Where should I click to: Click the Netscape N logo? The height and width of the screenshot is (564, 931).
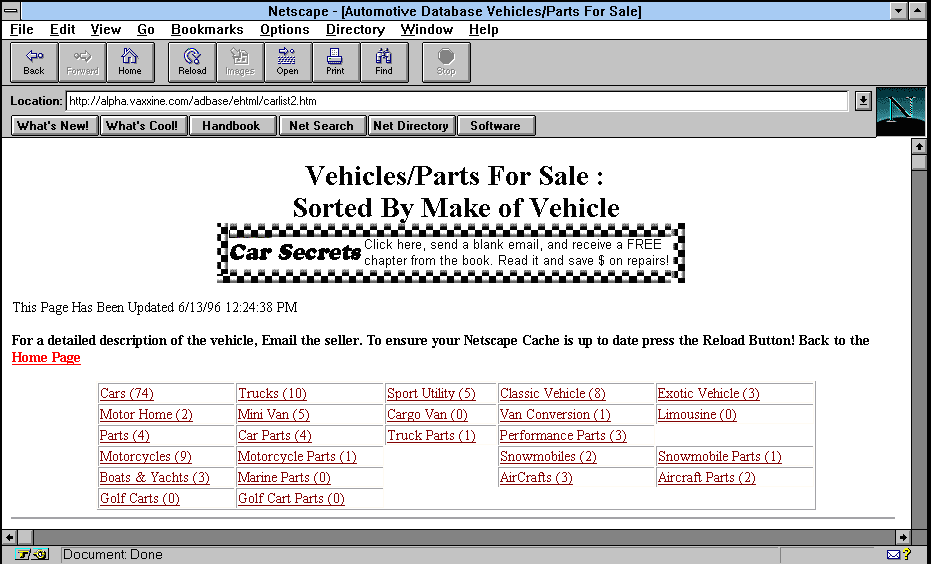point(900,112)
